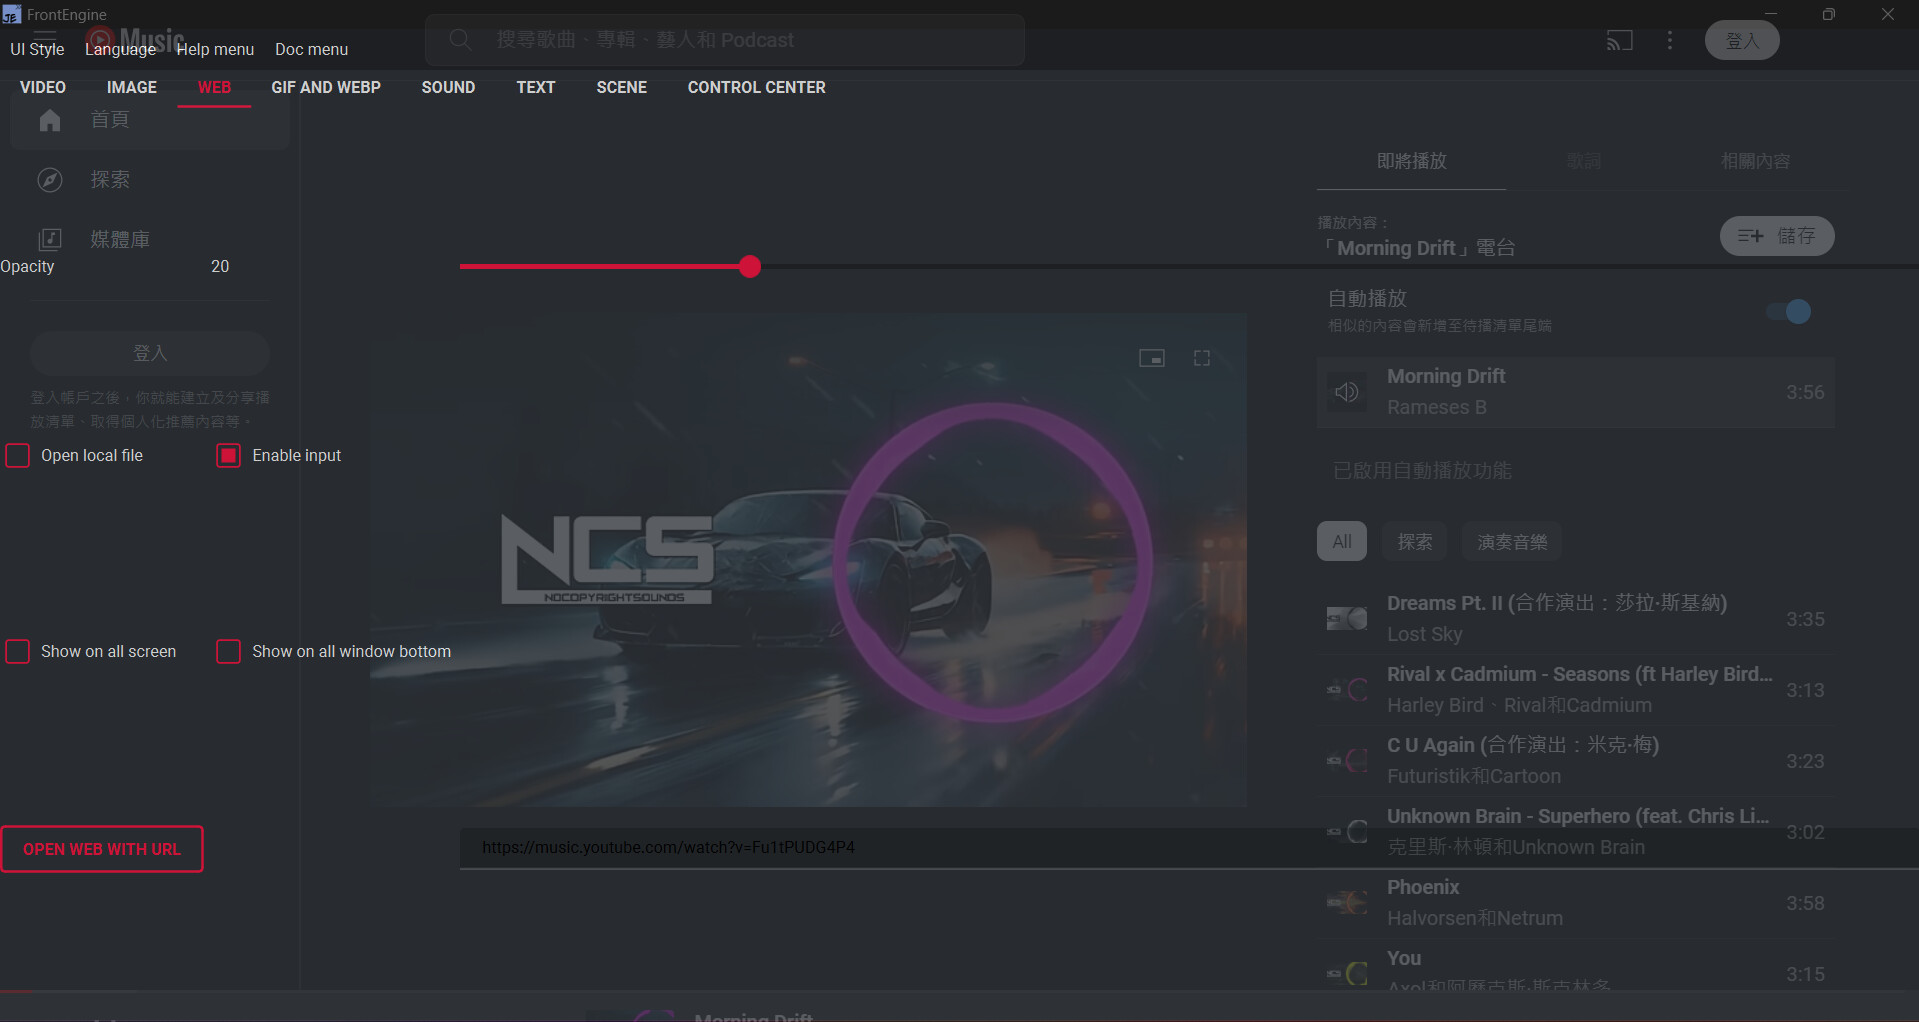Image resolution: width=1919 pixels, height=1022 pixels.
Task: Click the 儲存 save button
Action: pyautogui.click(x=1777, y=236)
